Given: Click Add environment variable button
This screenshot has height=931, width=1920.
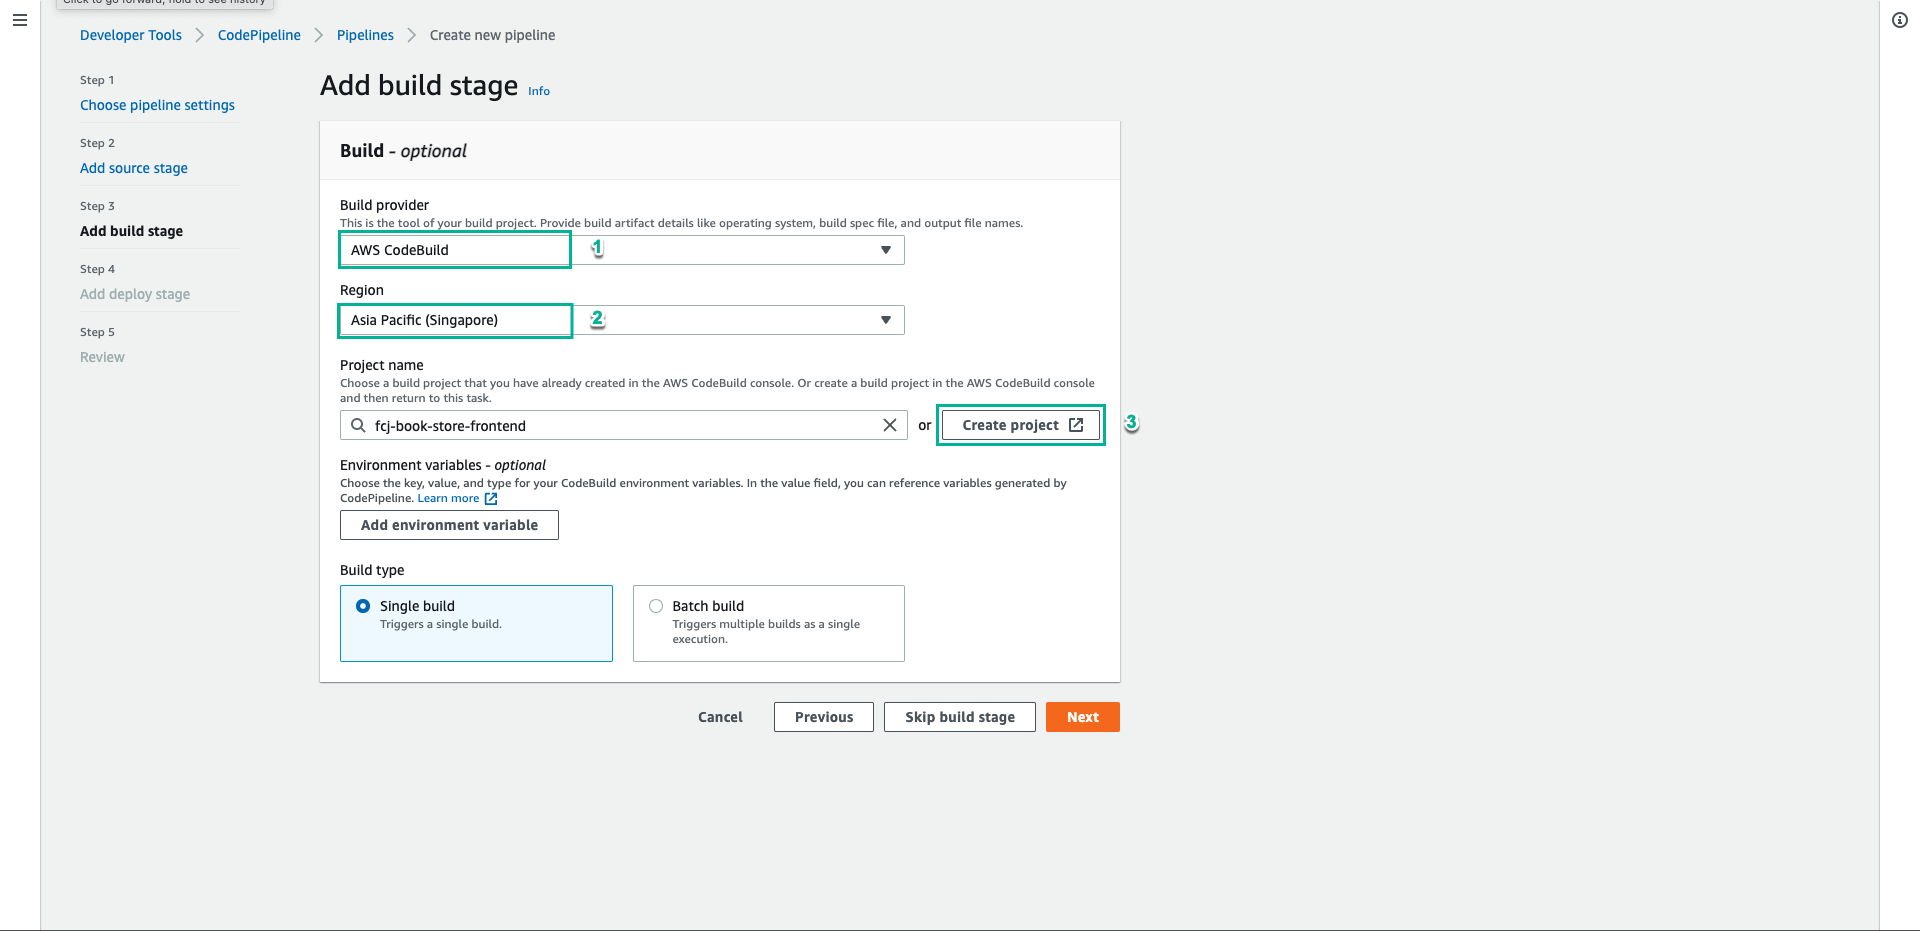Looking at the screenshot, I should 449,525.
